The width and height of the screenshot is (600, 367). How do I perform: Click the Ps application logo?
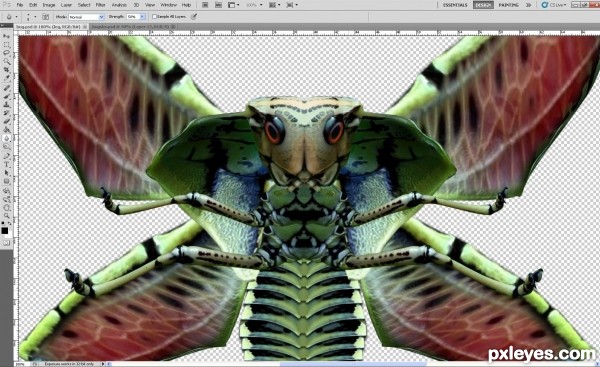6,5
